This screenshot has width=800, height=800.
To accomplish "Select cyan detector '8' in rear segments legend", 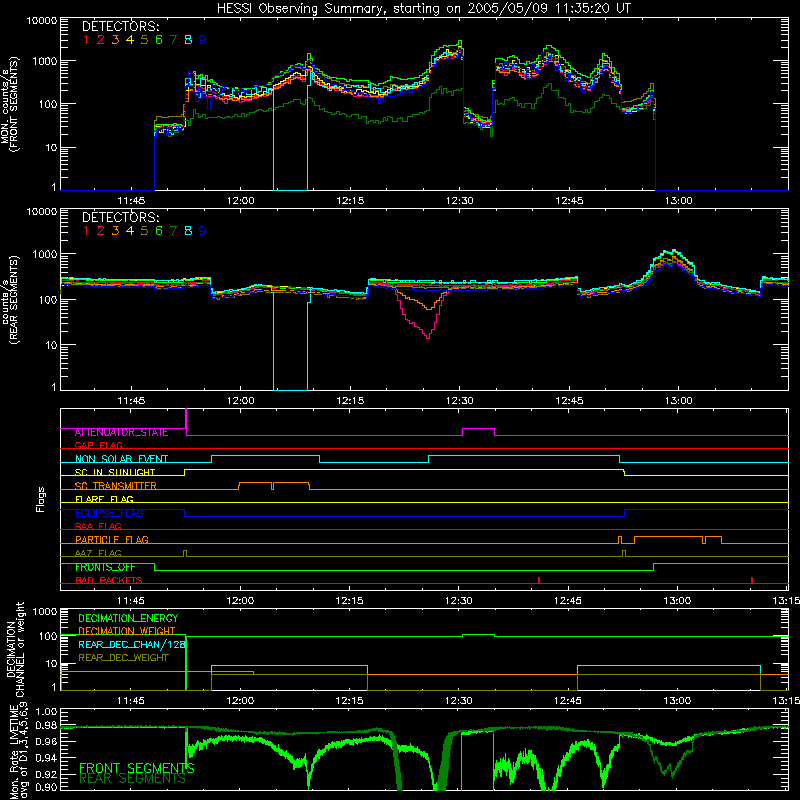I will pyautogui.click(x=188, y=231).
